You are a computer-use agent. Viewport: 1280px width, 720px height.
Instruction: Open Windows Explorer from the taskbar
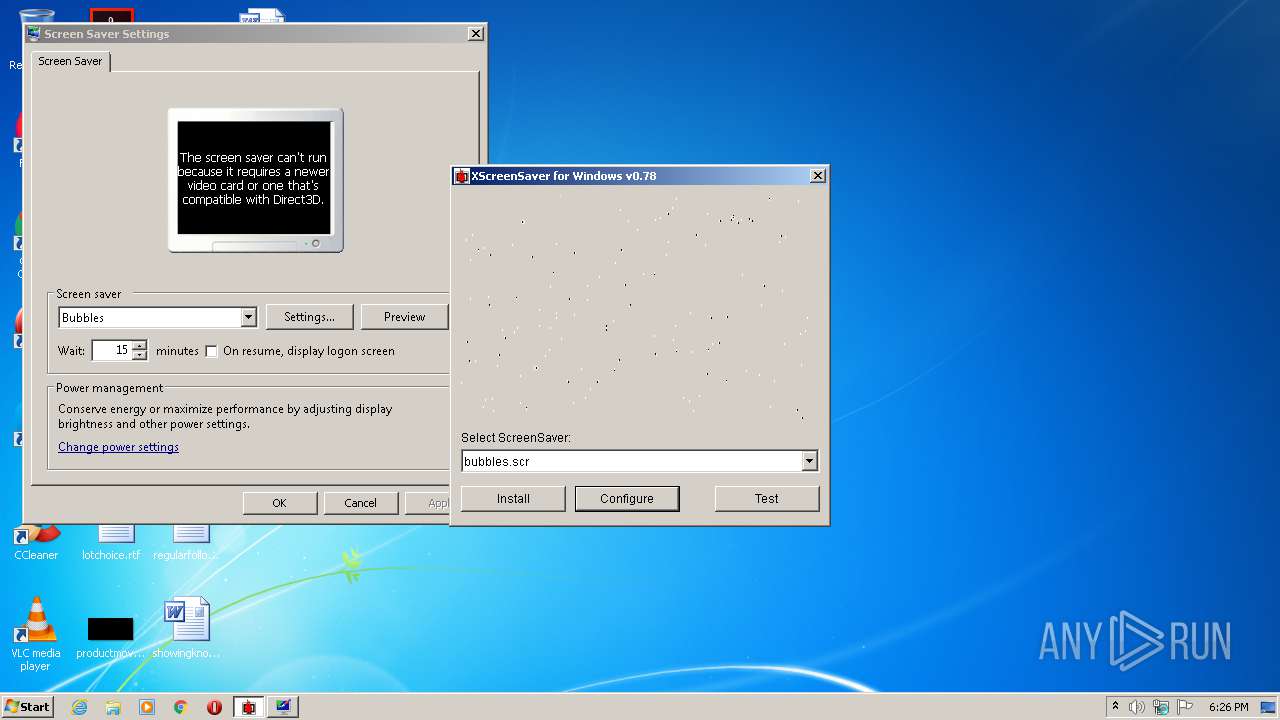[x=113, y=707]
